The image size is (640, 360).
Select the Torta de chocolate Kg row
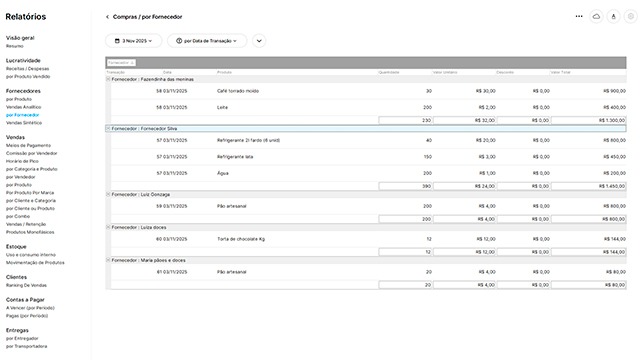pyautogui.click(x=369, y=239)
